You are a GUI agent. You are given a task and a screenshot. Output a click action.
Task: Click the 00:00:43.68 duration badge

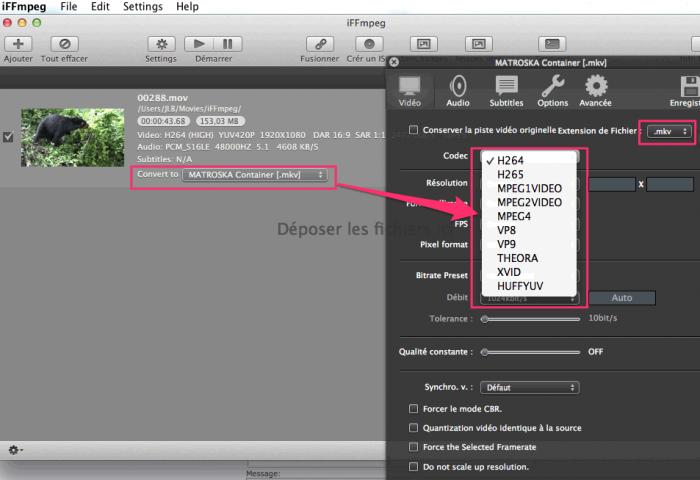click(163, 121)
